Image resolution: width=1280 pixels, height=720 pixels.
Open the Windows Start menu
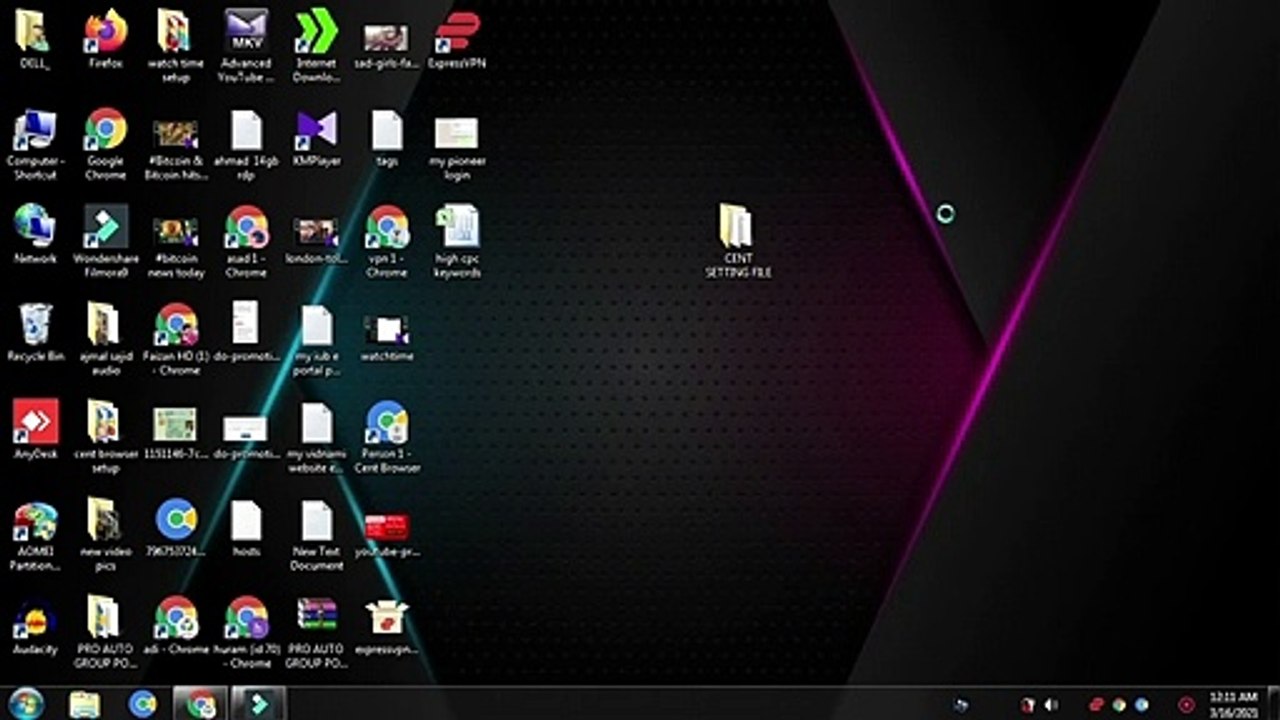pyautogui.click(x=26, y=703)
